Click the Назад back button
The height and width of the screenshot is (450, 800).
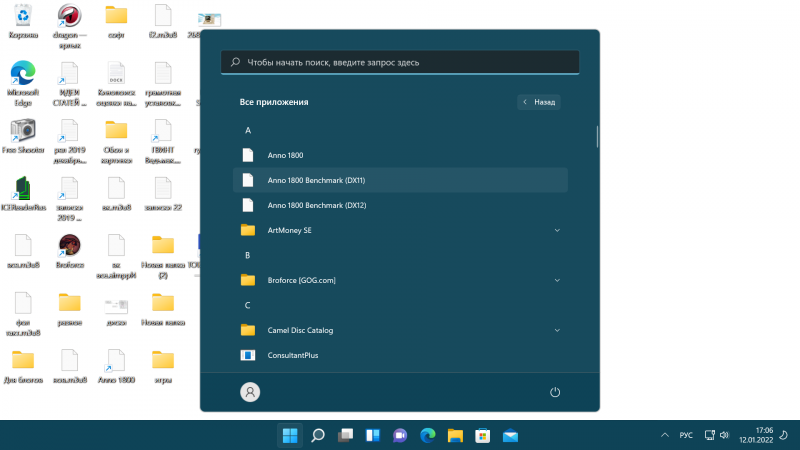[539, 102]
